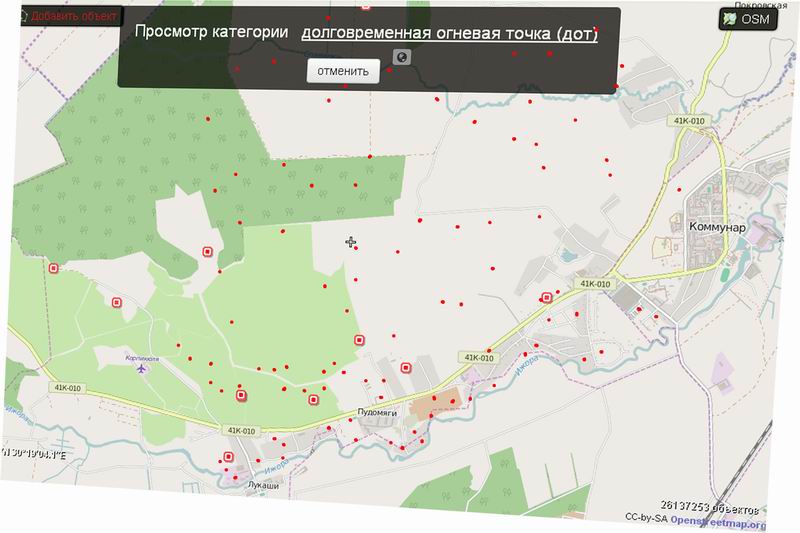Image resolution: width=800 pixels, height=533 pixels.
Task: Click the square marker at far left edge
Action: 54,268
